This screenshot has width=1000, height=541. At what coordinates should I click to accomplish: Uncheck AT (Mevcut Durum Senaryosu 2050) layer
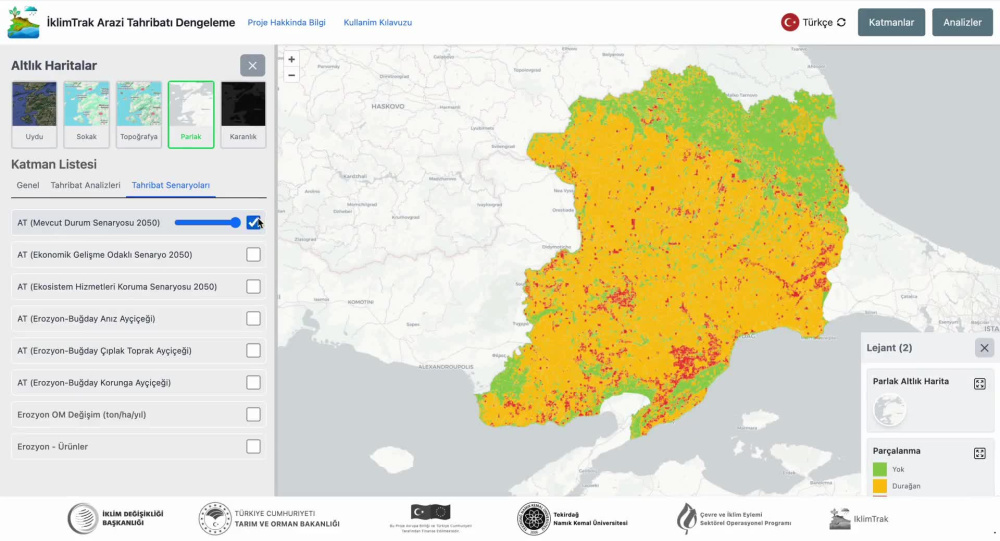pyautogui.click(x=253, y=223)
